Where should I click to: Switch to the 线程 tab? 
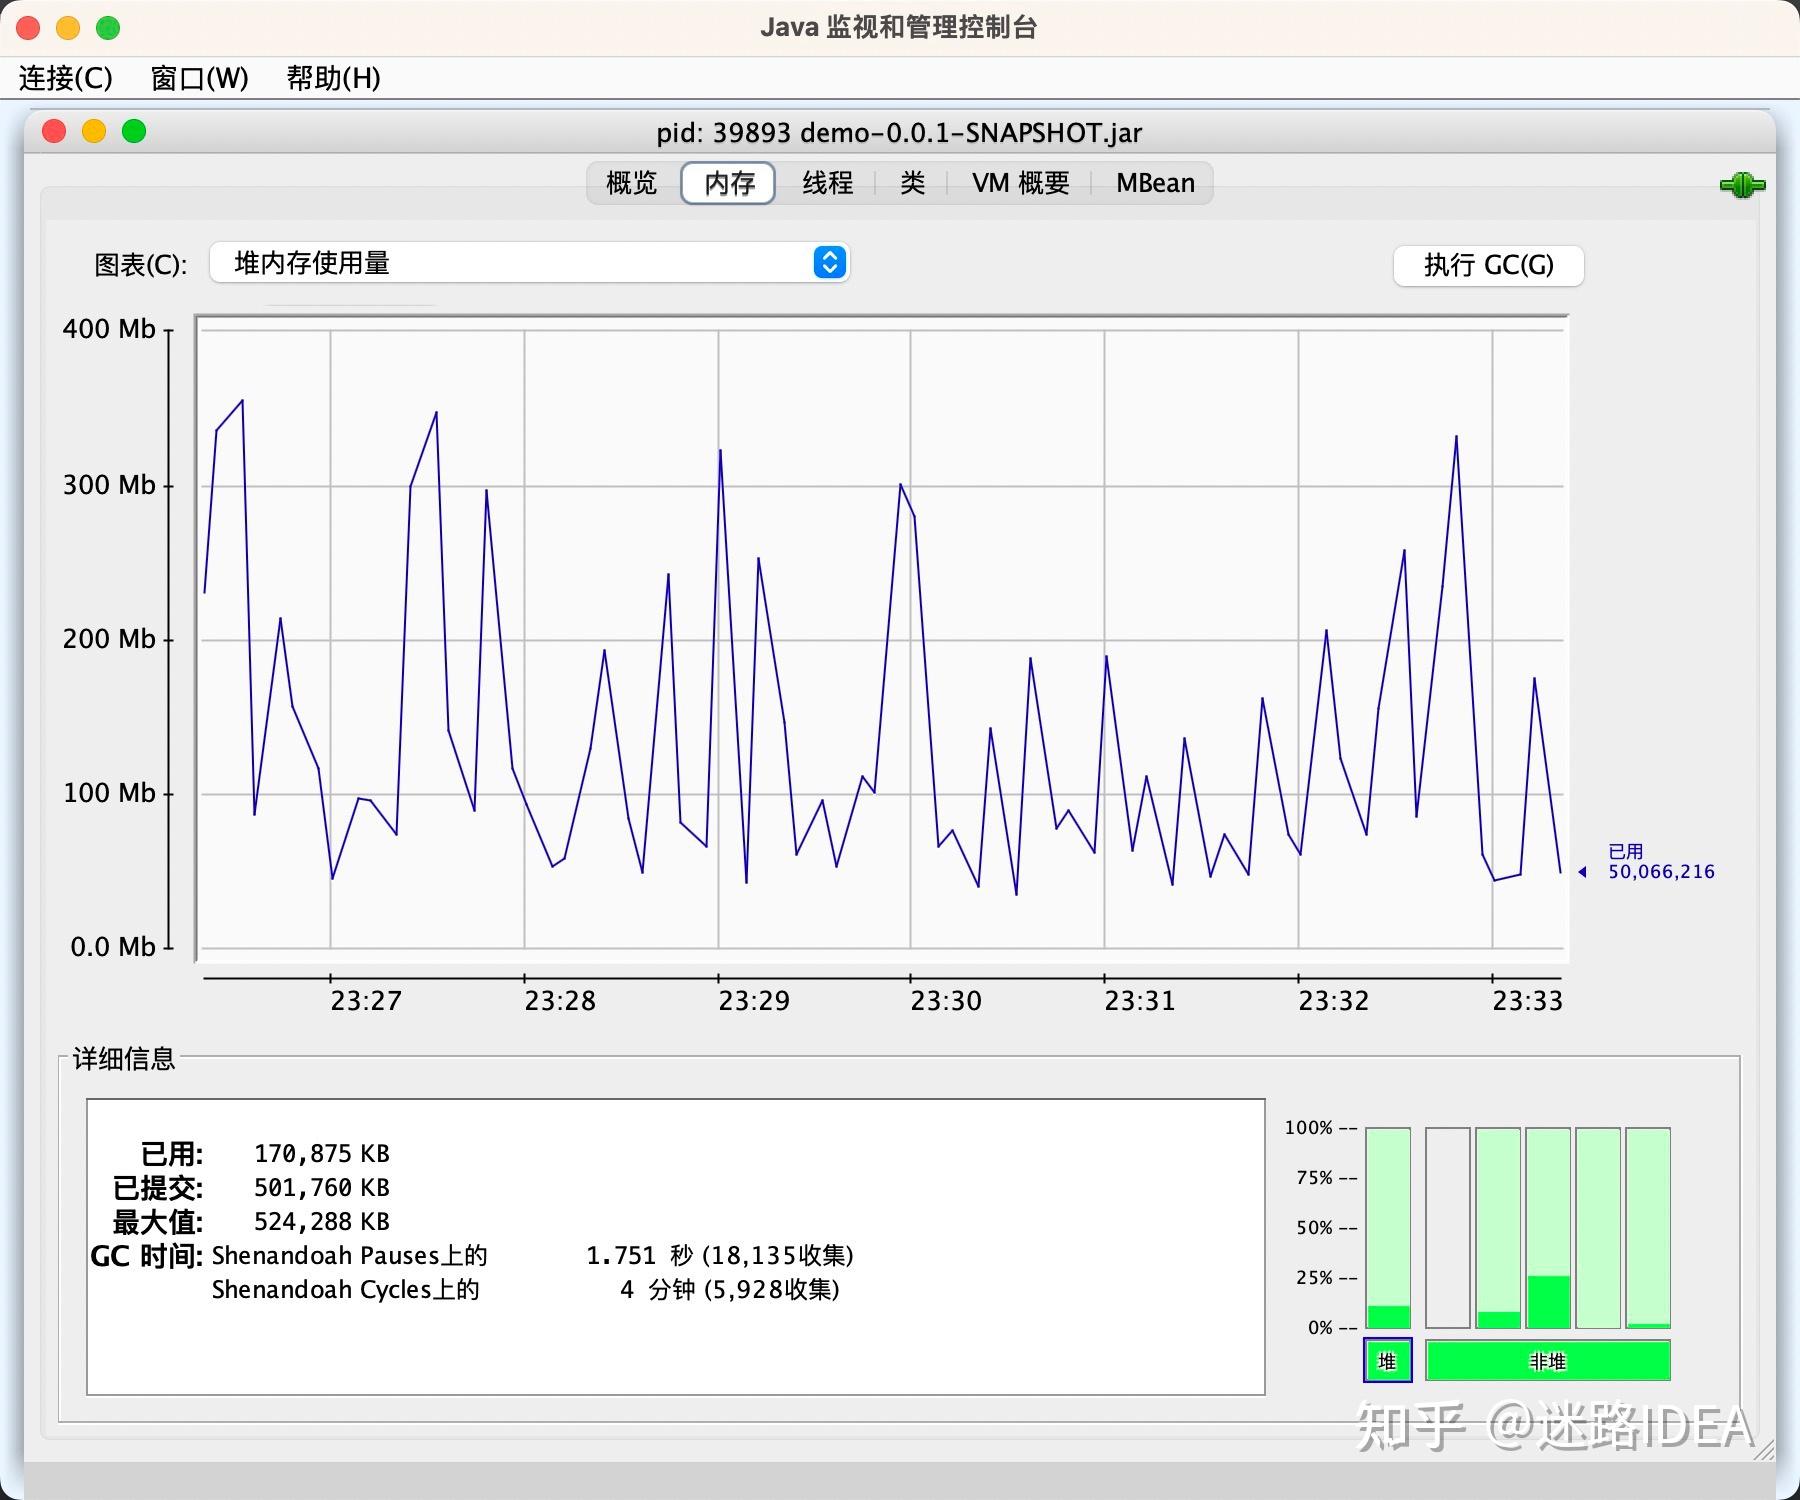click(827, 182)
